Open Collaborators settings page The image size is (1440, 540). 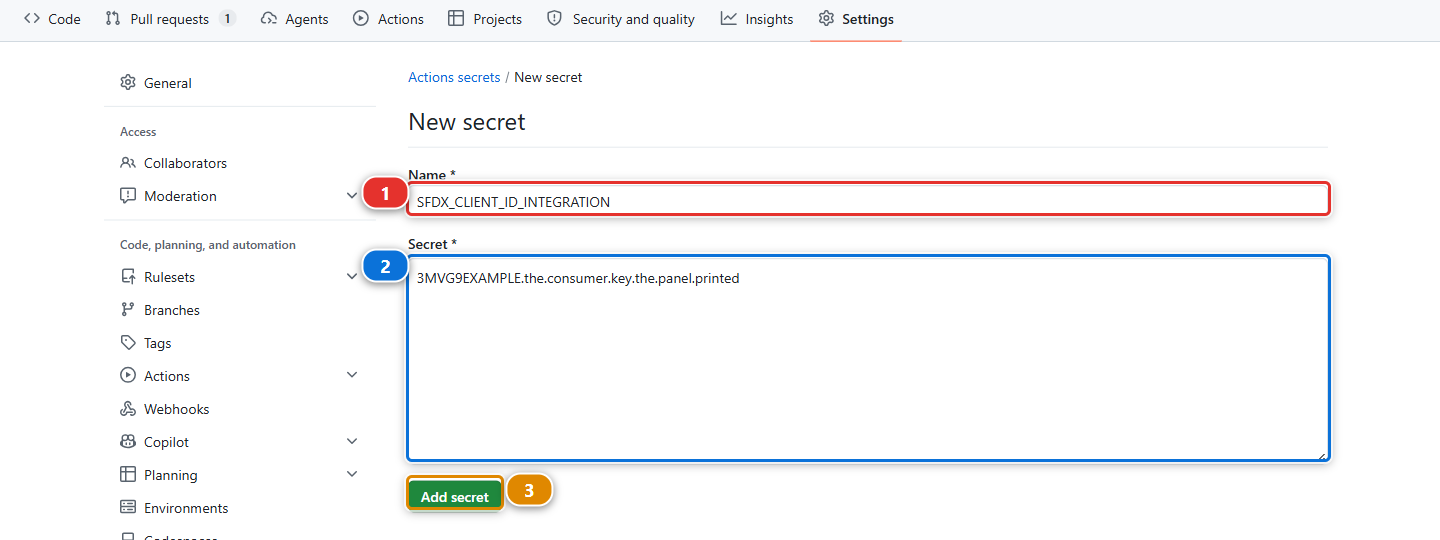[x=240, y=163]
